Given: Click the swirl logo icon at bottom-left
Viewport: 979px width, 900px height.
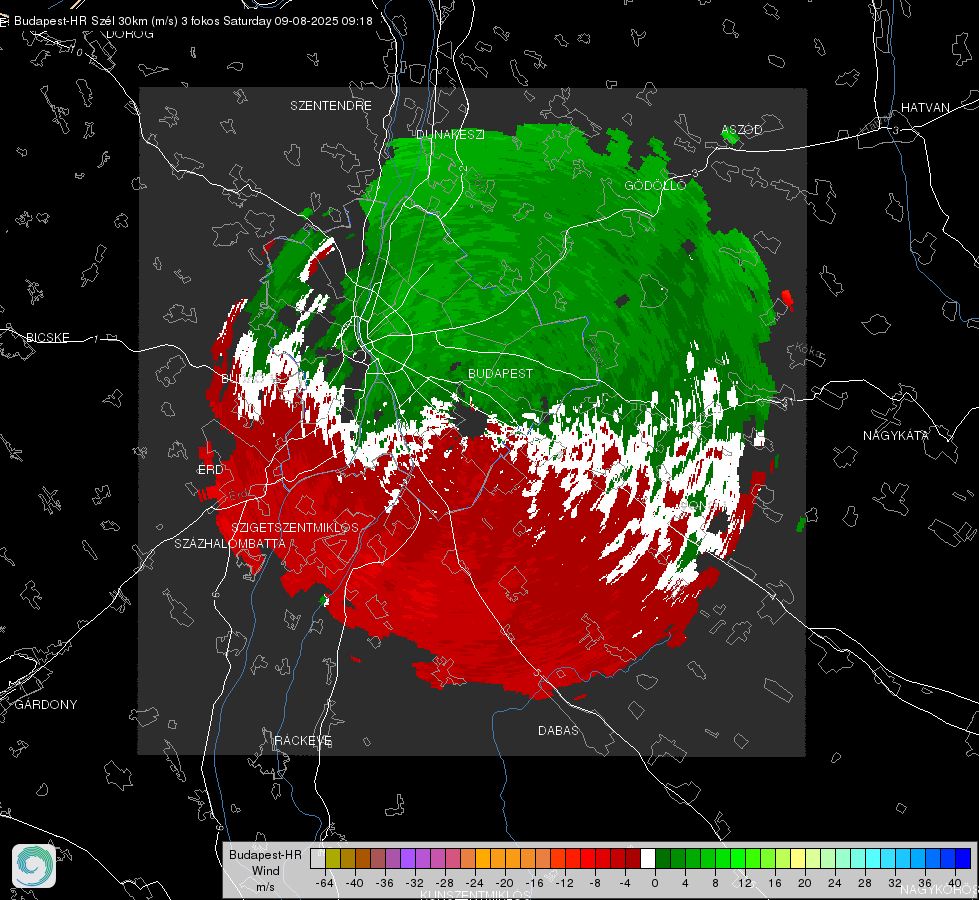Looking at the screenshot, I should pos(34,866).
